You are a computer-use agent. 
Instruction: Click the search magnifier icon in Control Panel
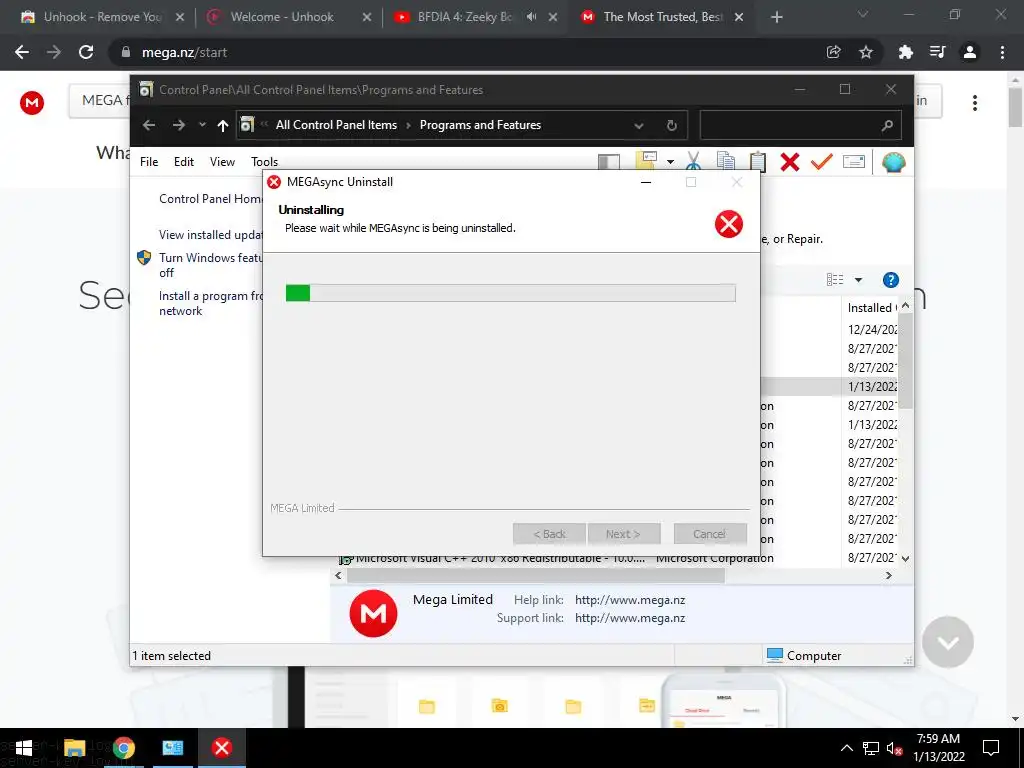(887, 125)
